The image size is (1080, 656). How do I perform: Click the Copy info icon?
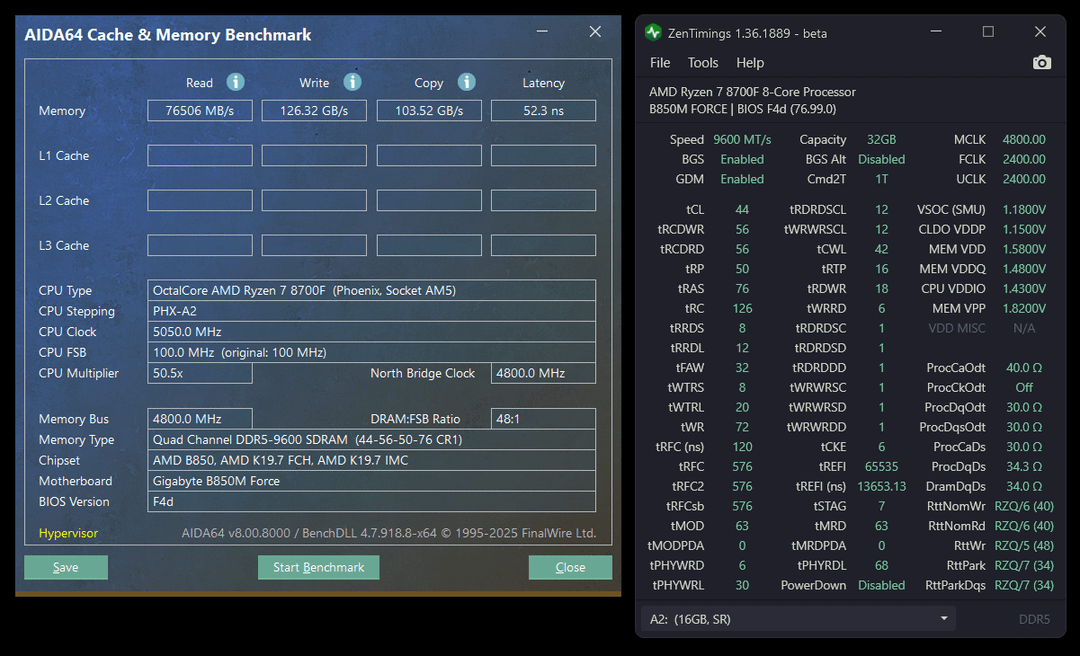466,82
